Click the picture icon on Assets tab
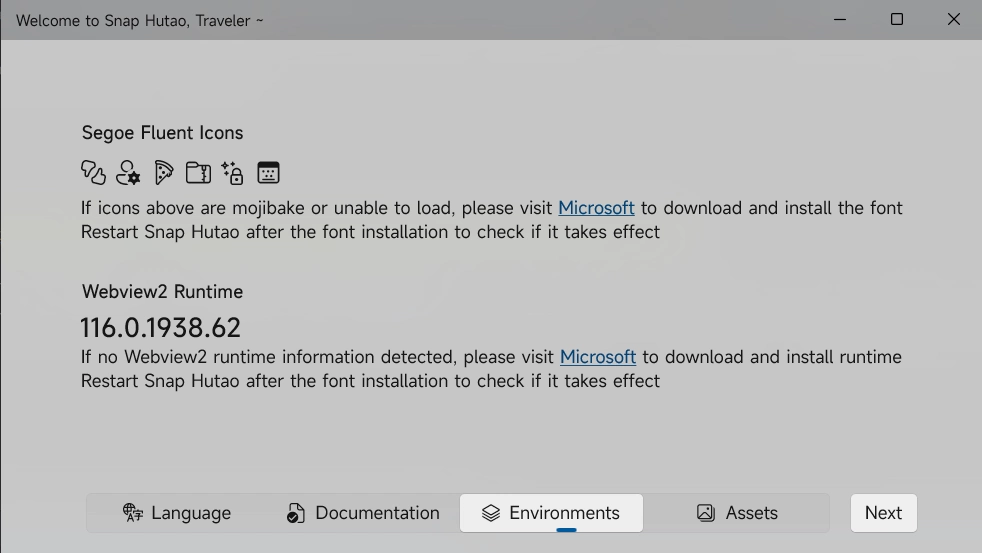The height and width of the screenshot is (553, 982). pos(706,512)
